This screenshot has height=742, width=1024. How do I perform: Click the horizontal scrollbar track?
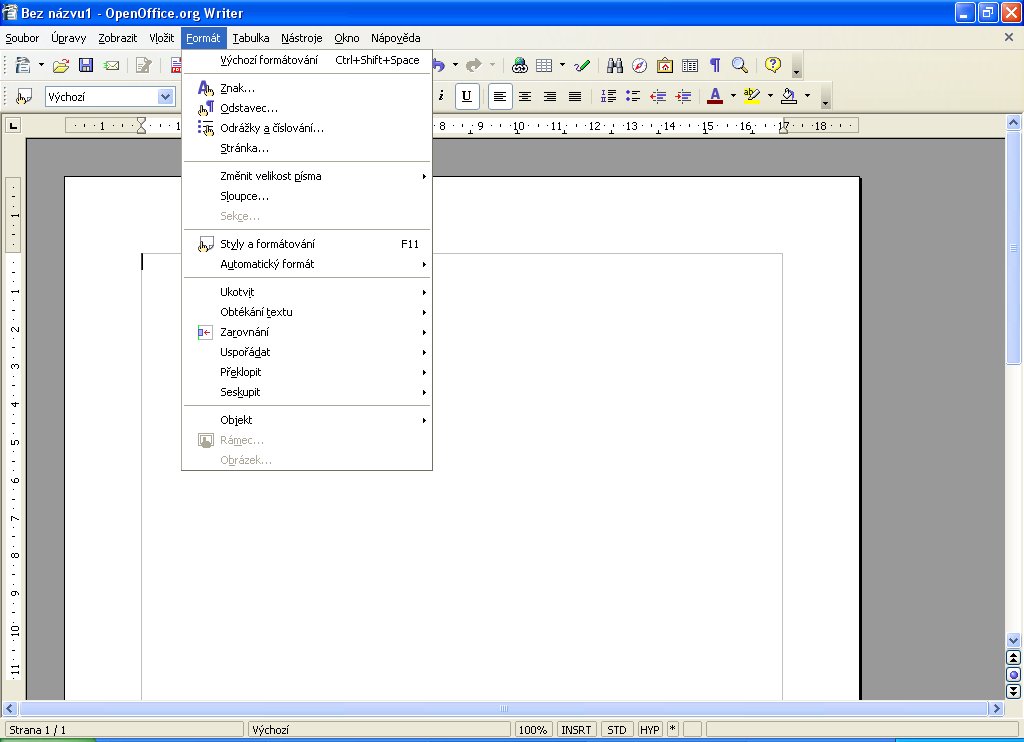(x=503, y=708)
